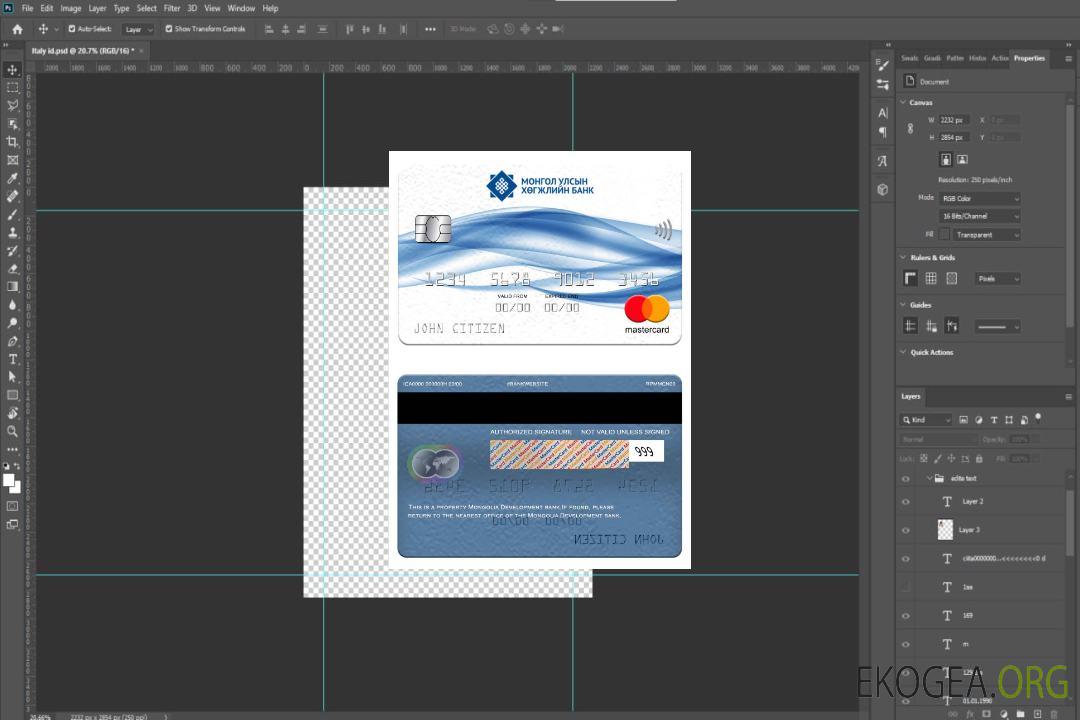The width and height of the screenshot is (1080, 720).
Task: Hide Layer 3 visibility eye
Action: pyautogui.click(x=906, y=531)
